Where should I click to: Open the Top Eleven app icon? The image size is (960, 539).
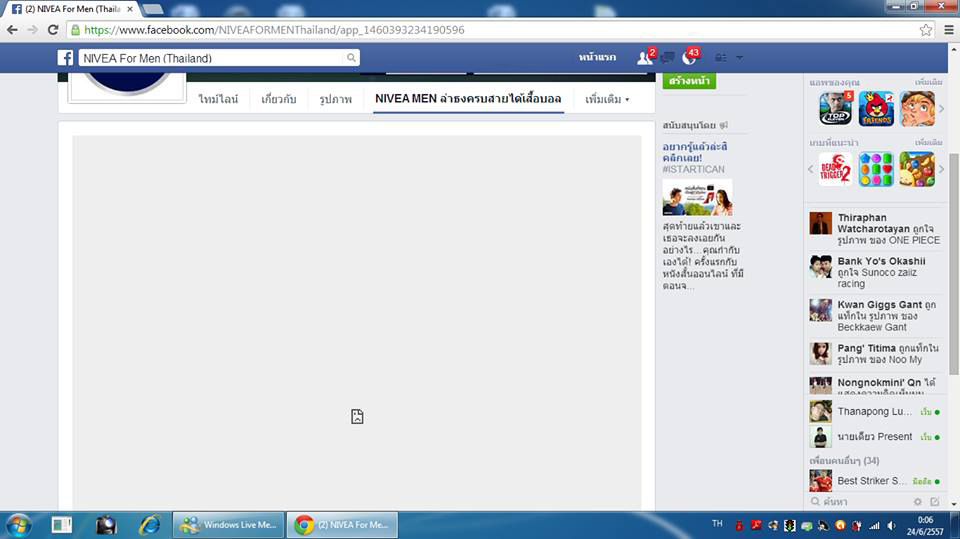(836, 108)
